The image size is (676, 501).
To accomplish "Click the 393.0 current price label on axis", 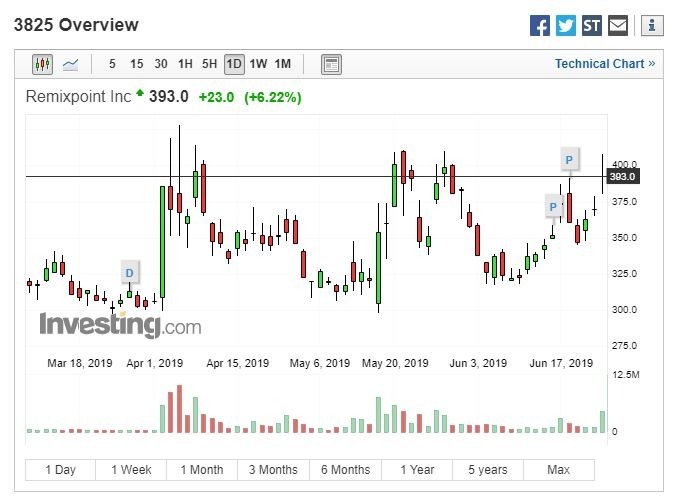I will pyautogui.click(x=623, y=176).
